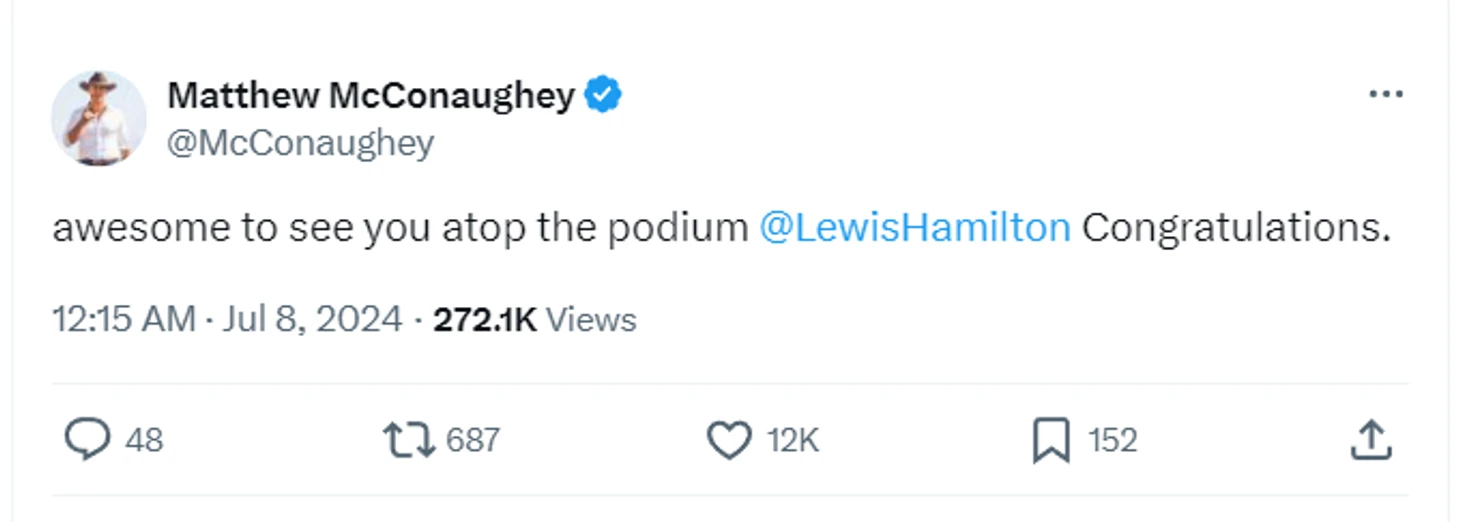Open Matthew McConaughey's profile picture

[x=99, y=118]
